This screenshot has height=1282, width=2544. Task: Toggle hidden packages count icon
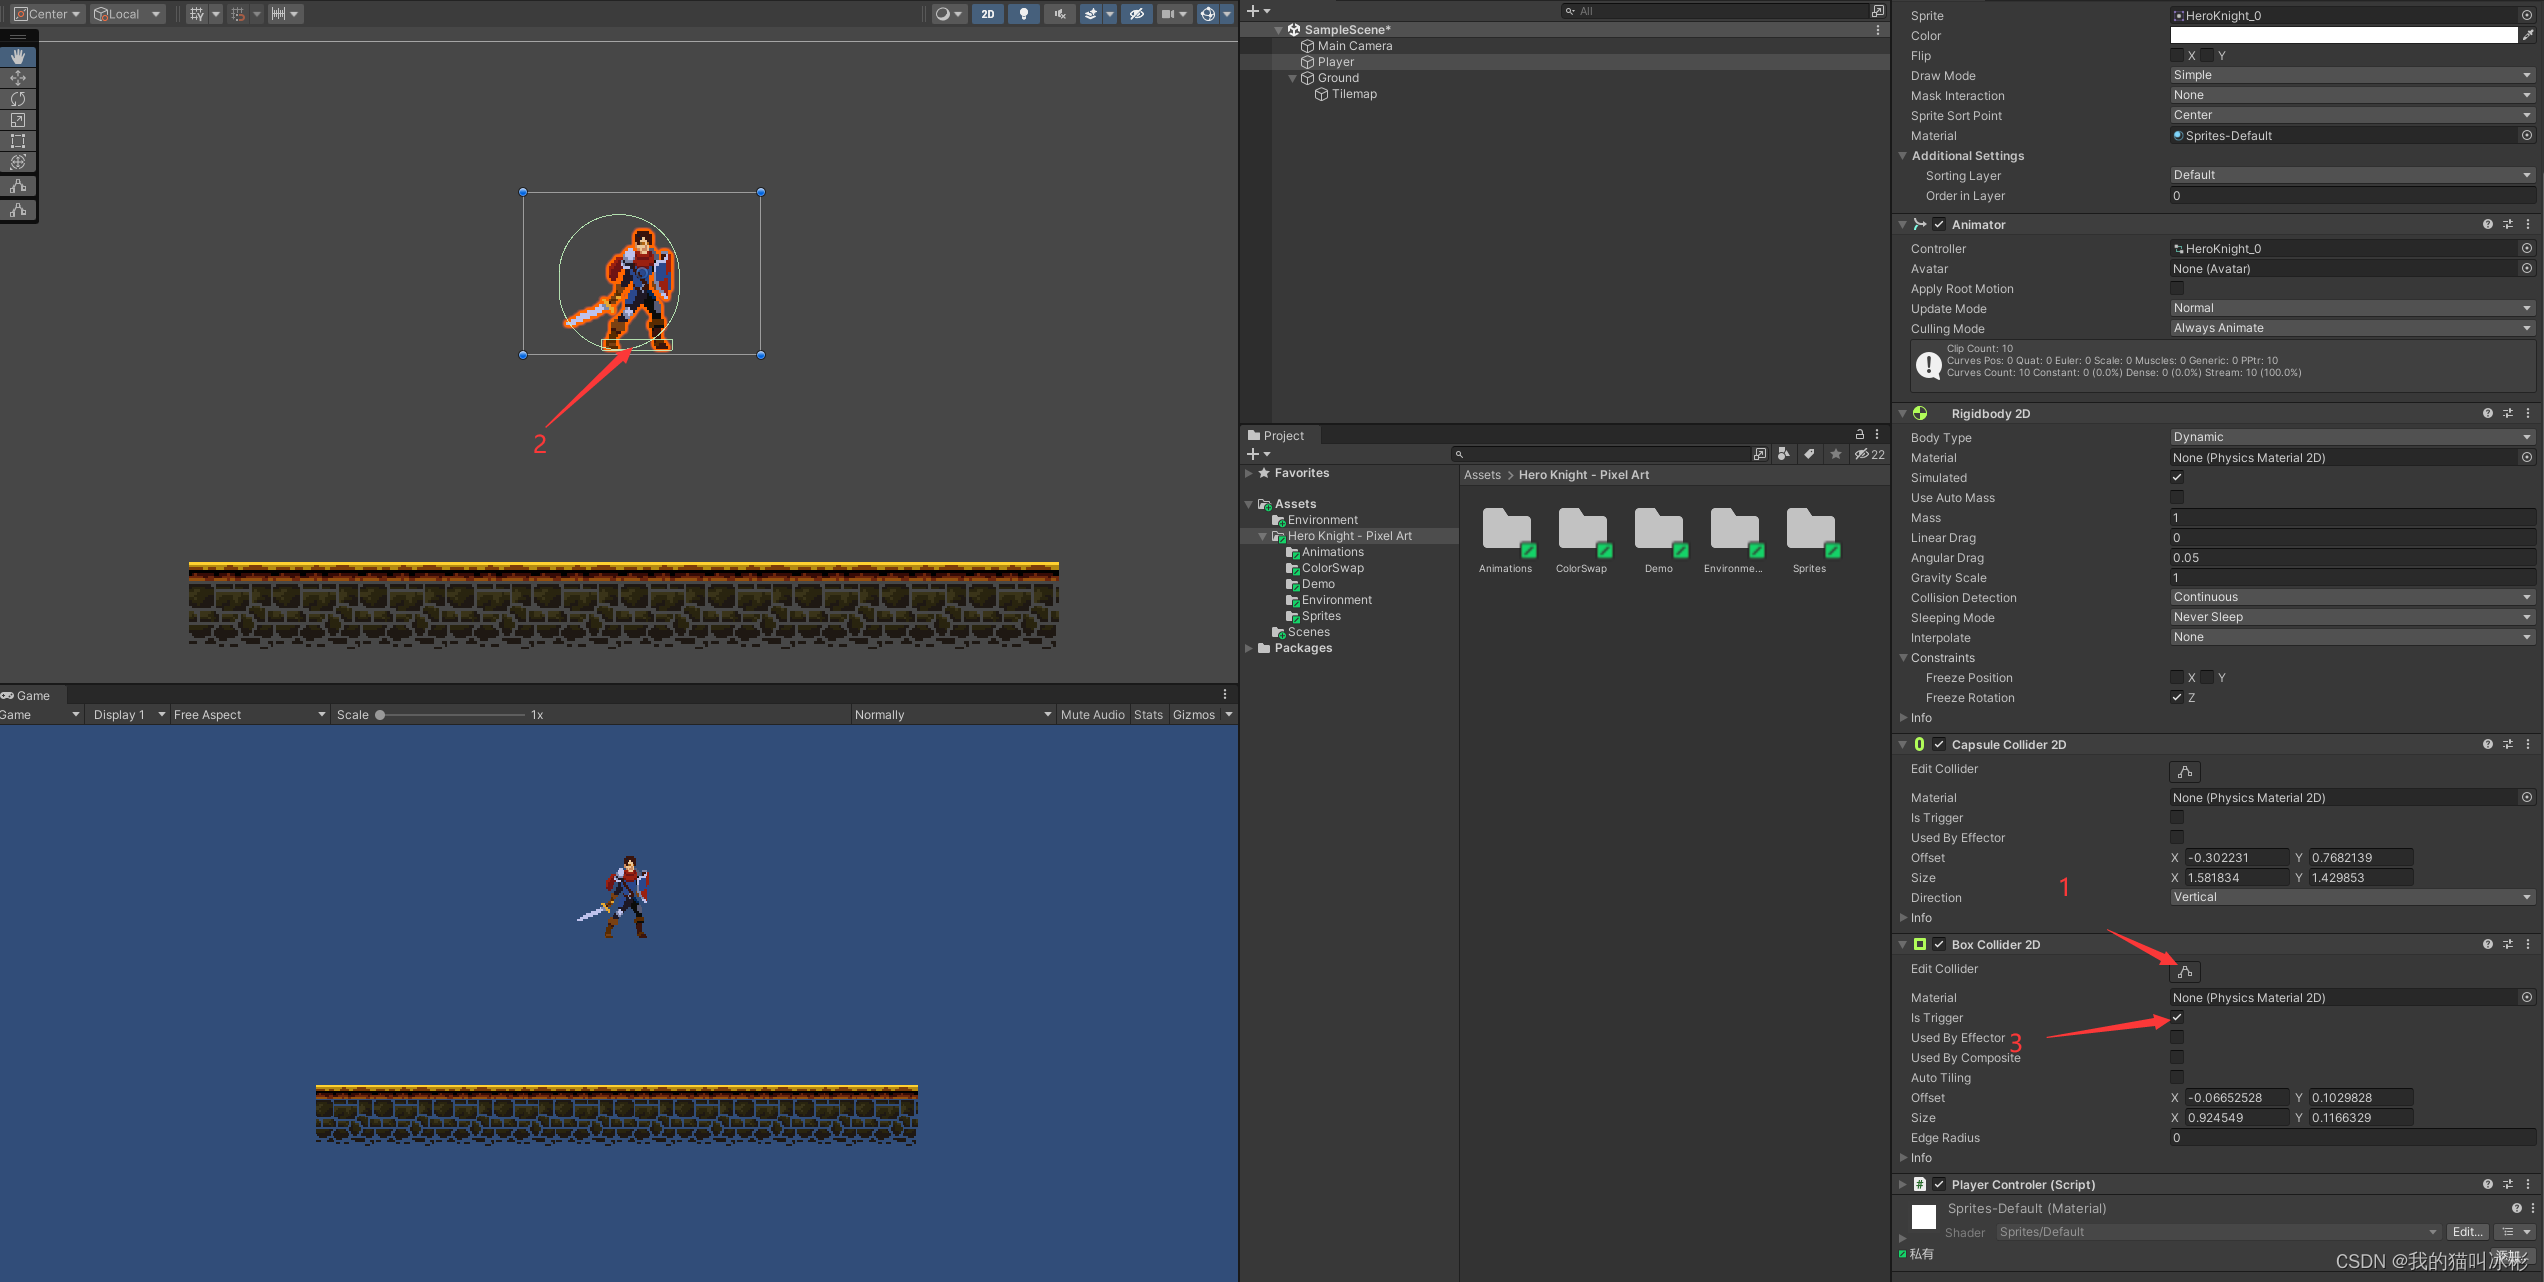[1869, 454]
